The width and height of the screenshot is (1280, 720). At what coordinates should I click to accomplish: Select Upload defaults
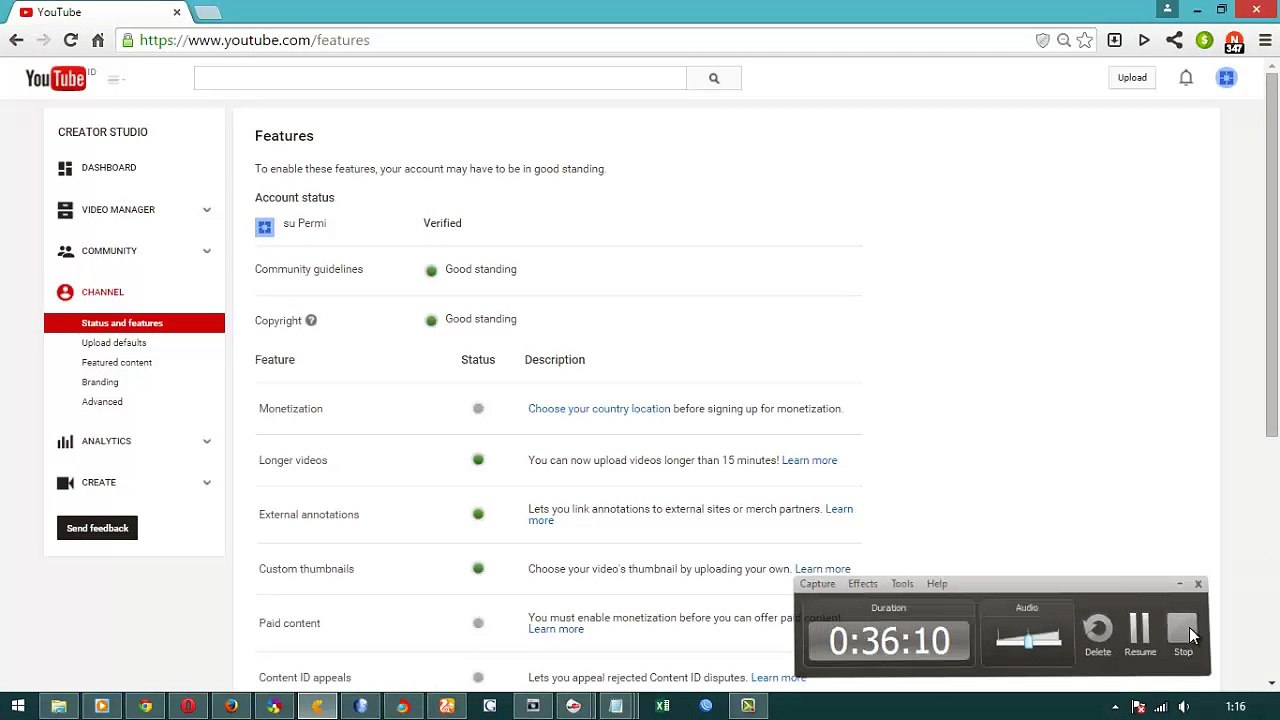[114, 343]
